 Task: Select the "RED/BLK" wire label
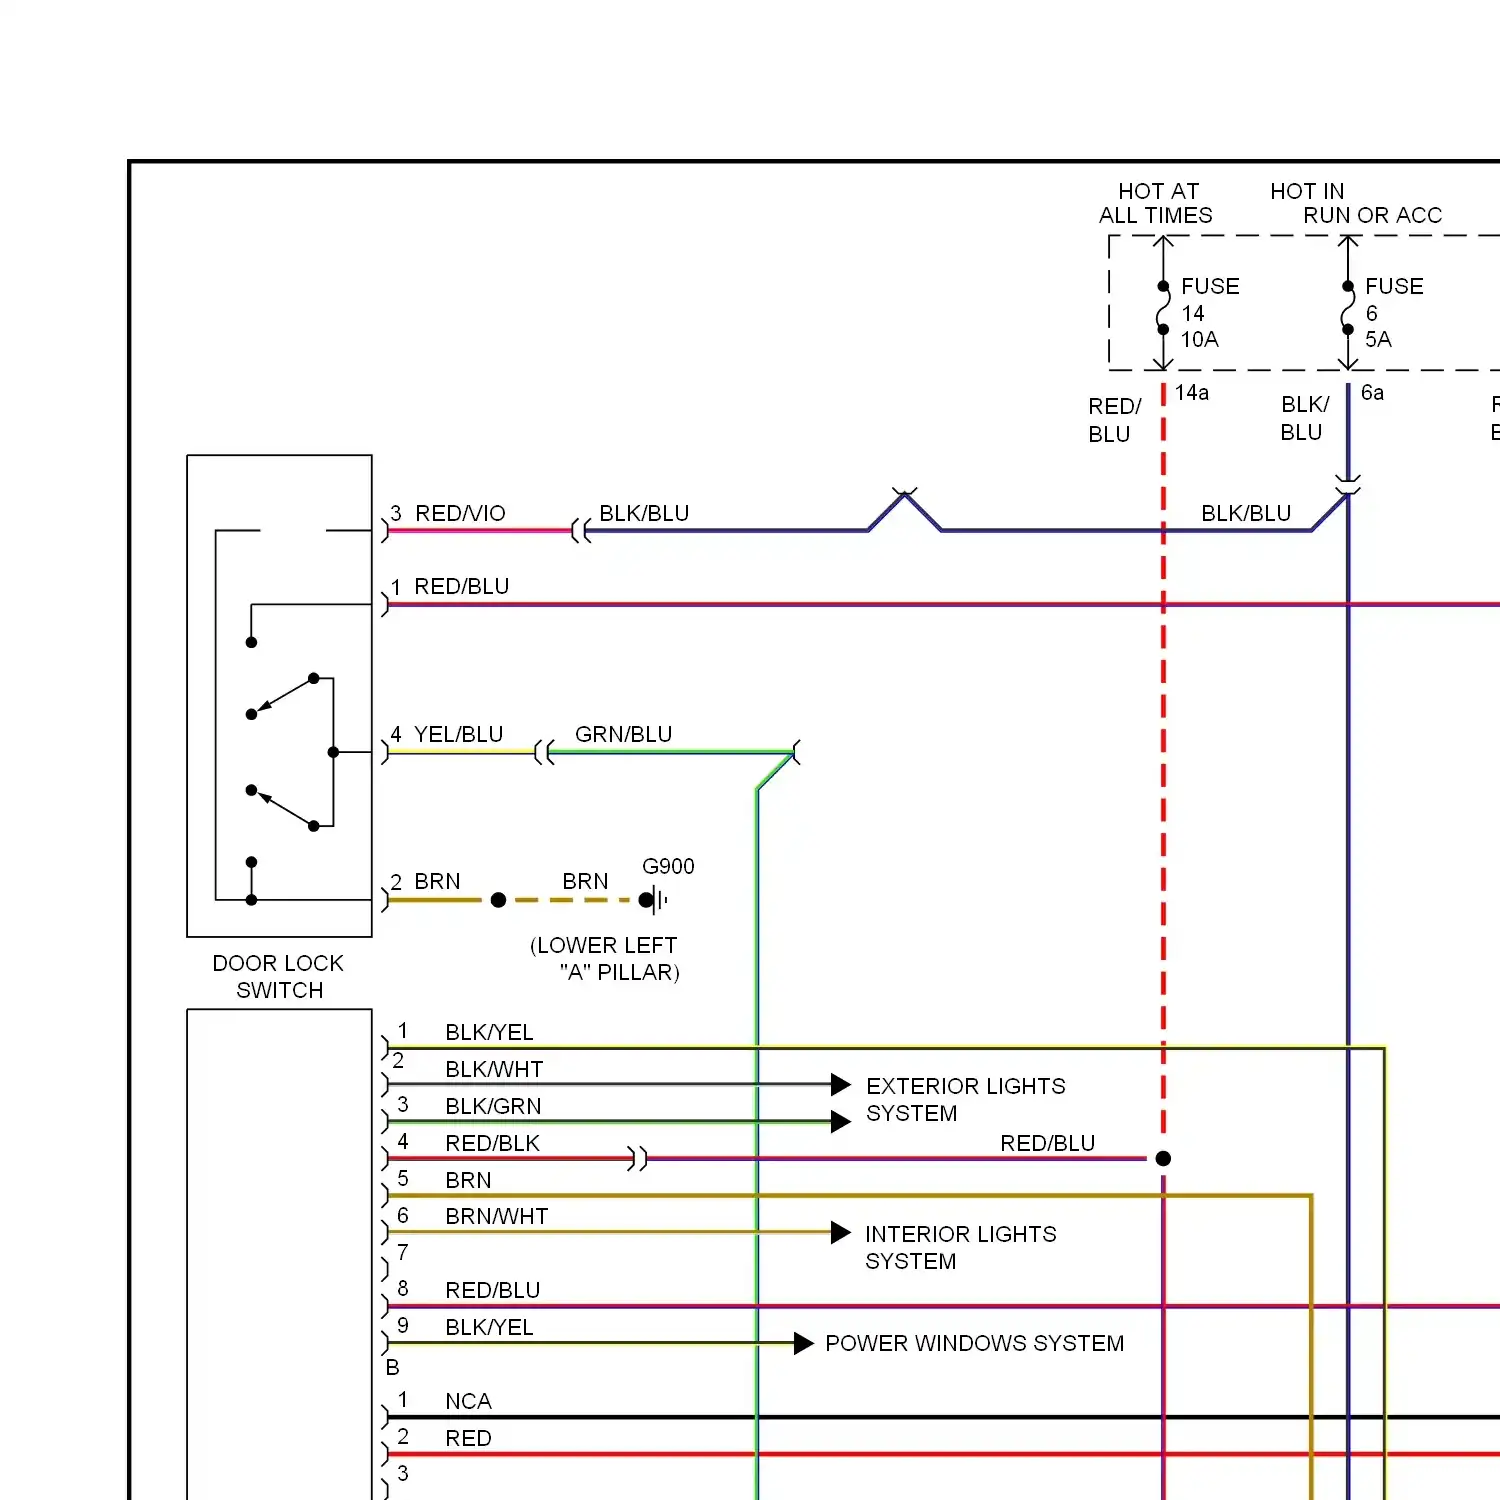(492, 1143)
